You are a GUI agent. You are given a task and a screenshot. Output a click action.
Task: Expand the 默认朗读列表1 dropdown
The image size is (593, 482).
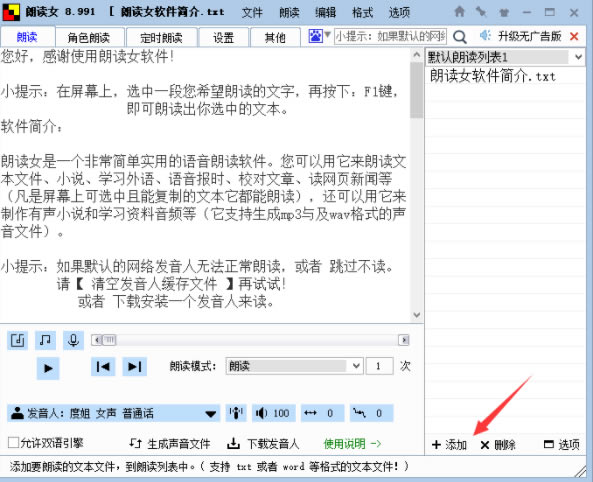[x=505, y=57]
